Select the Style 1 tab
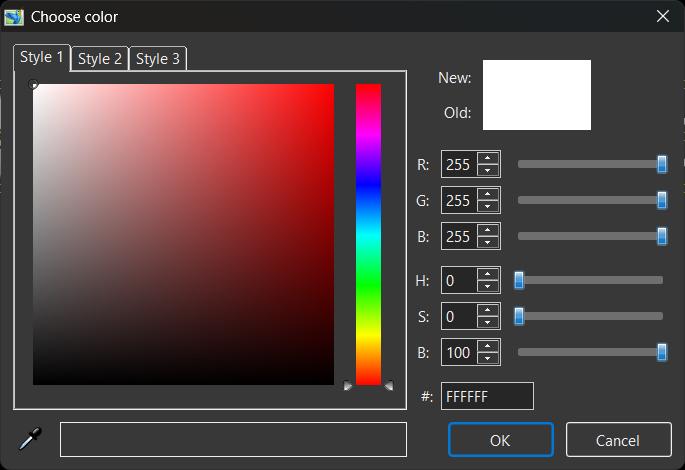This screenshot has width=685, height=470. 42,58
